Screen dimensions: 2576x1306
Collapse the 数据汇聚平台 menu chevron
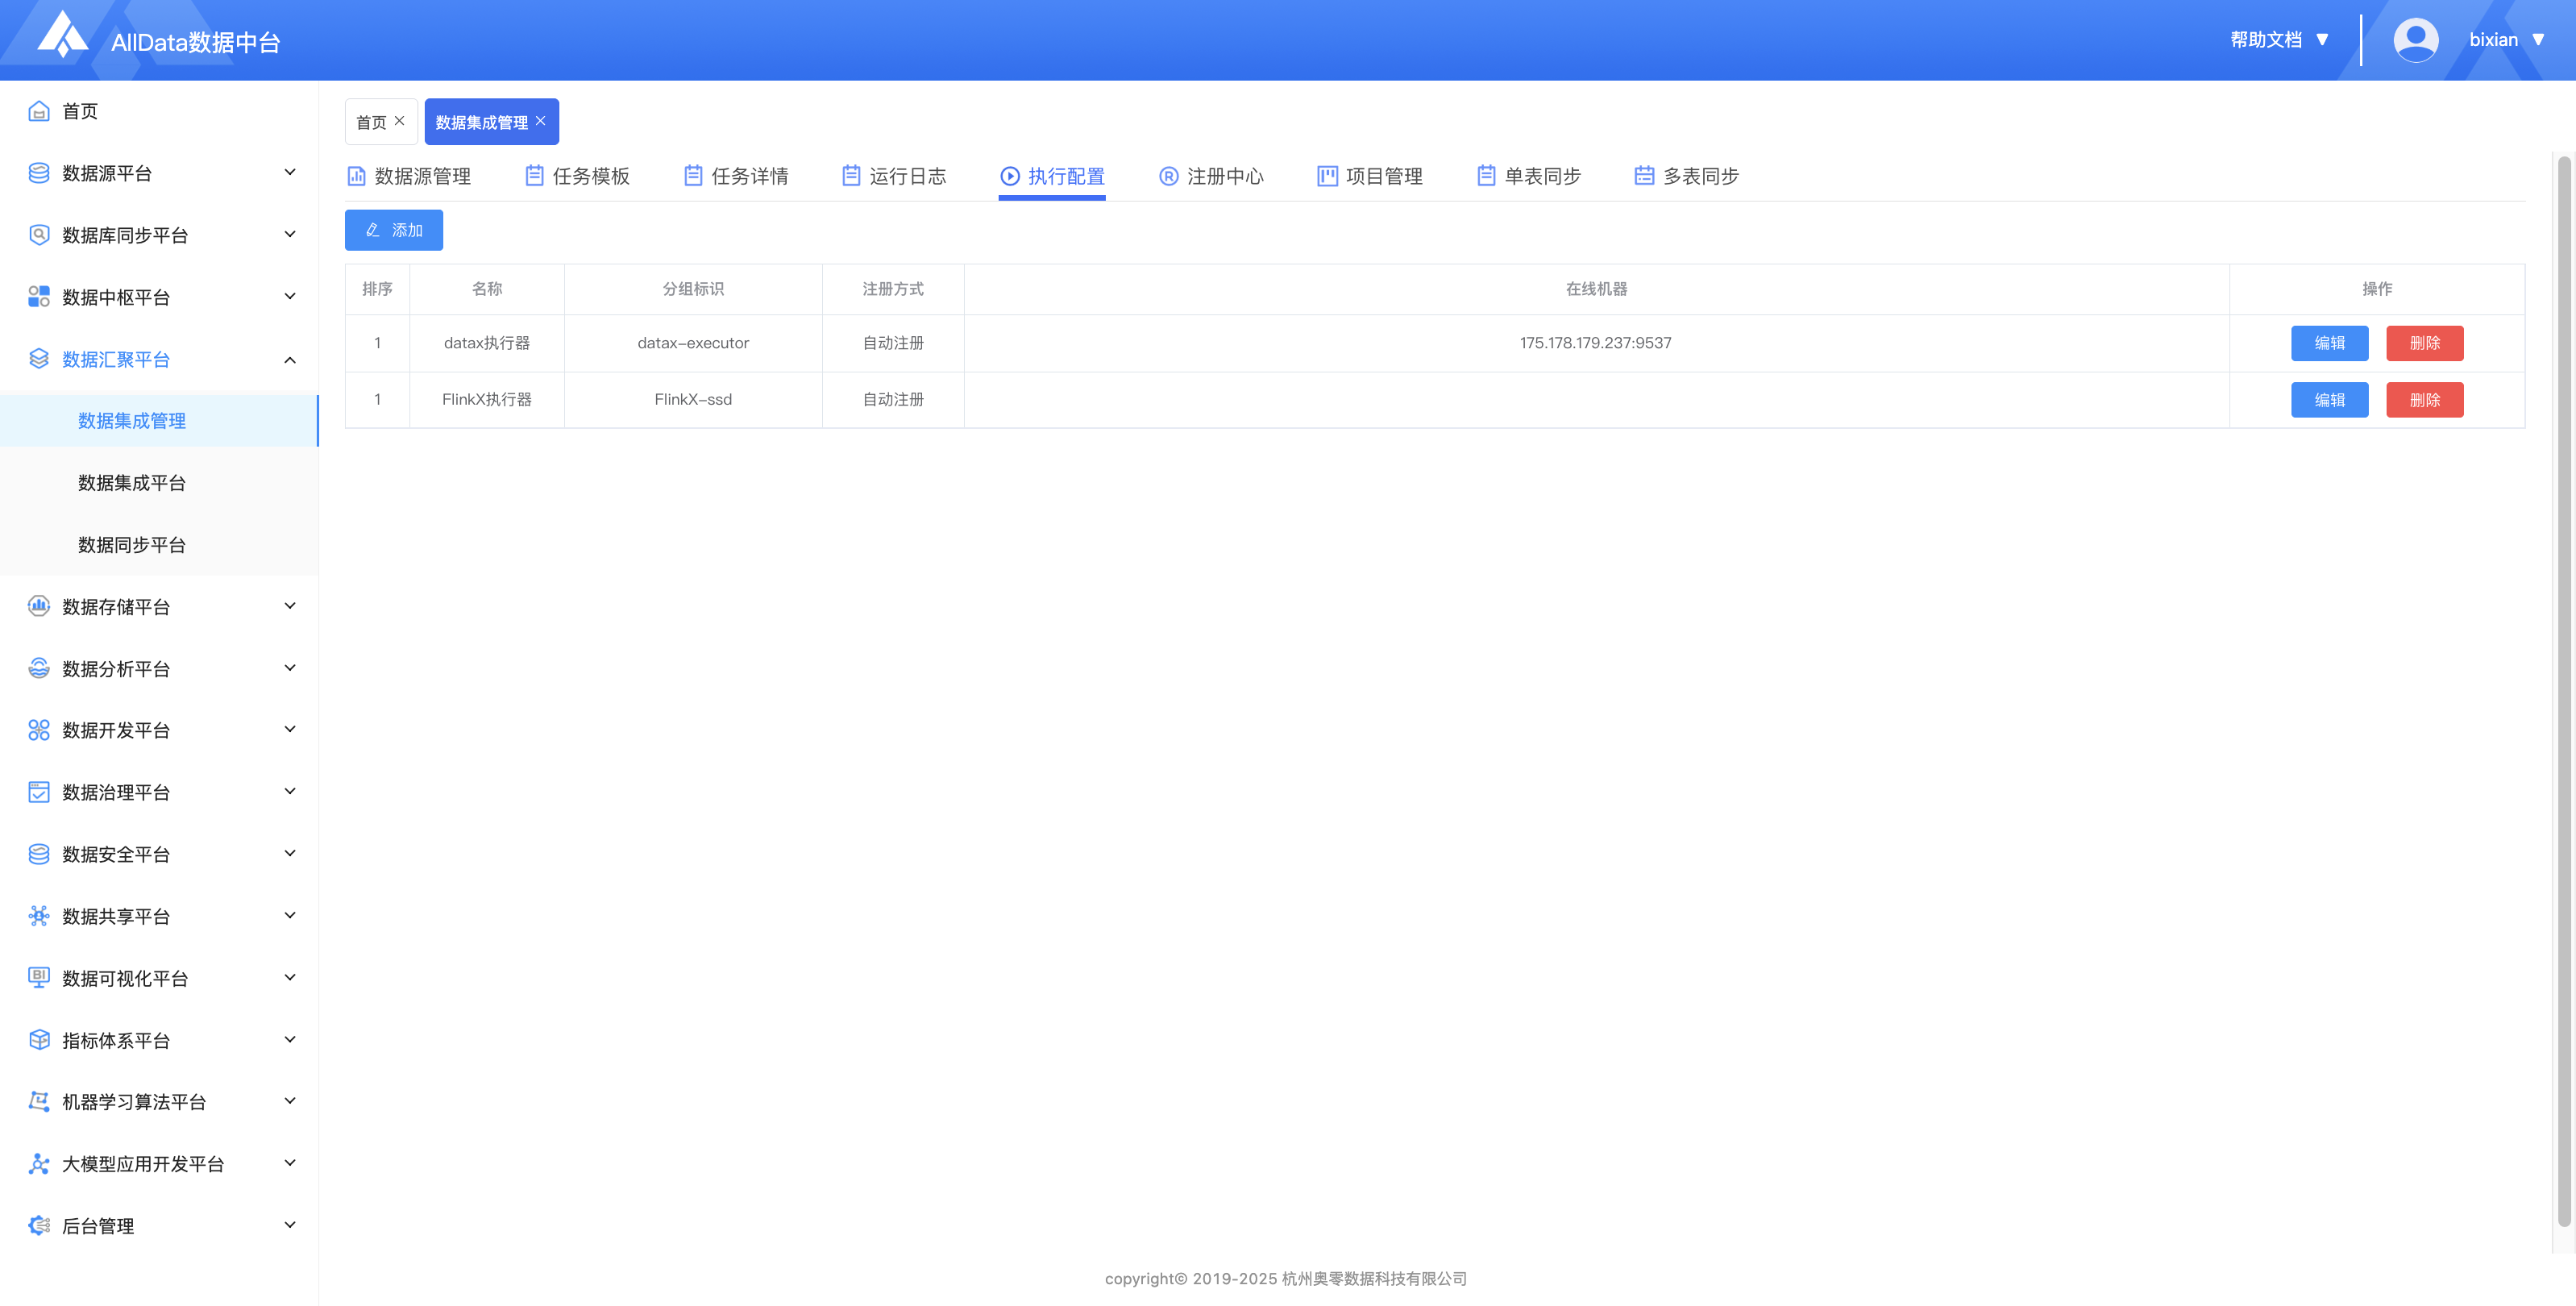point(290,359)
